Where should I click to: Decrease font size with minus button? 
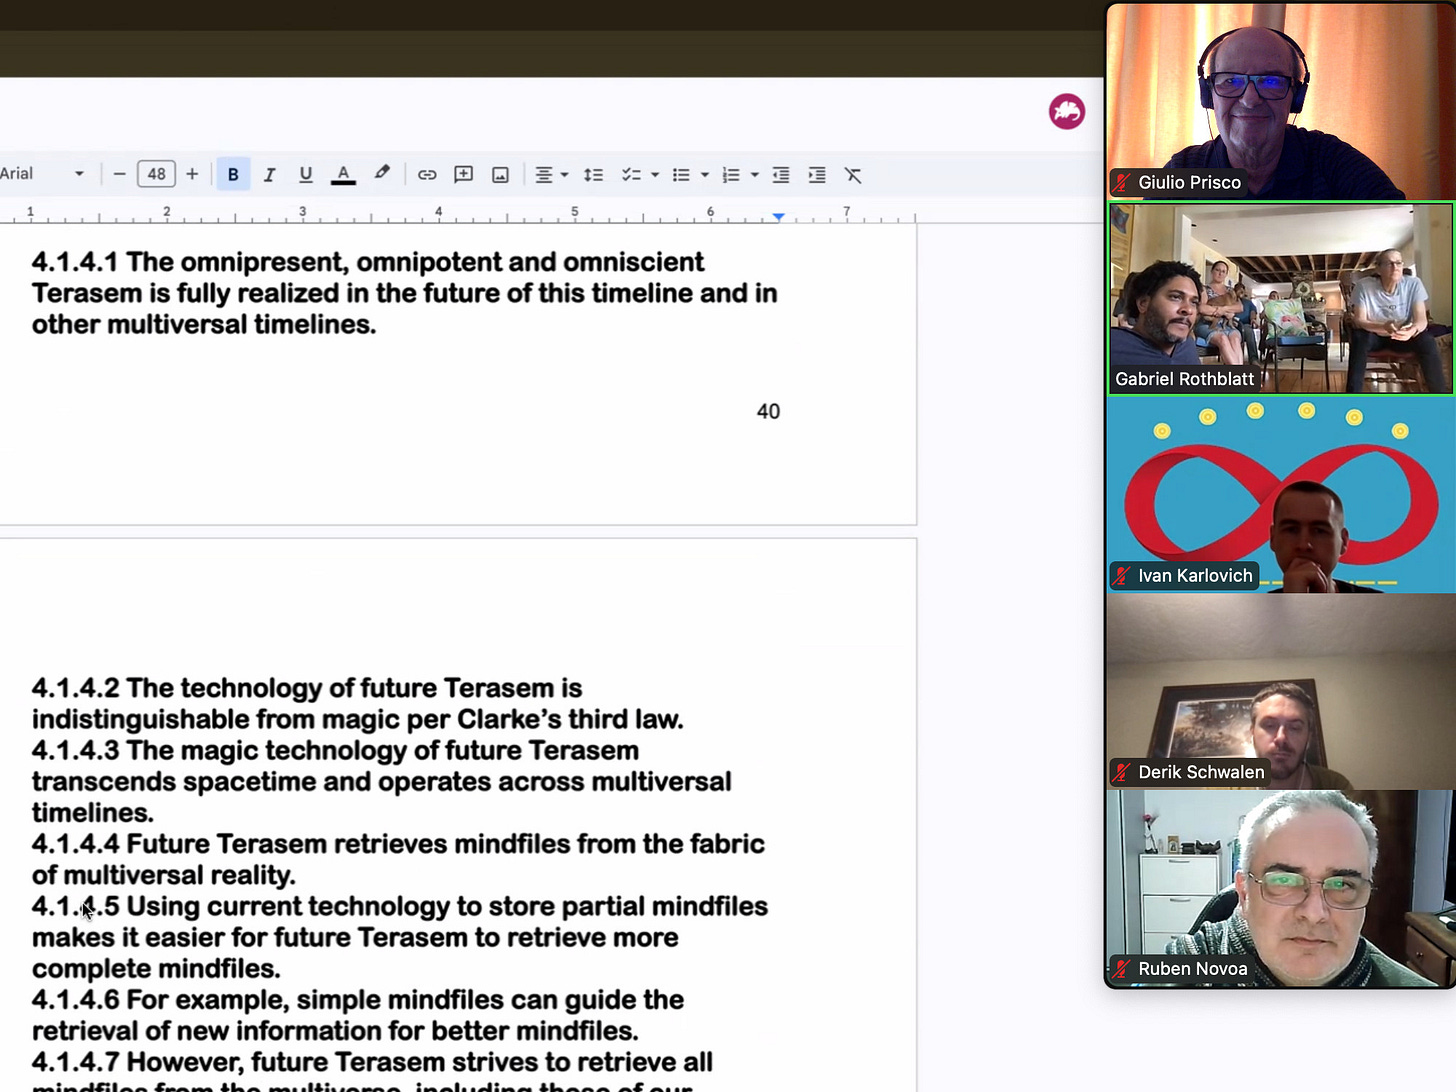click(x=119, y=174)
